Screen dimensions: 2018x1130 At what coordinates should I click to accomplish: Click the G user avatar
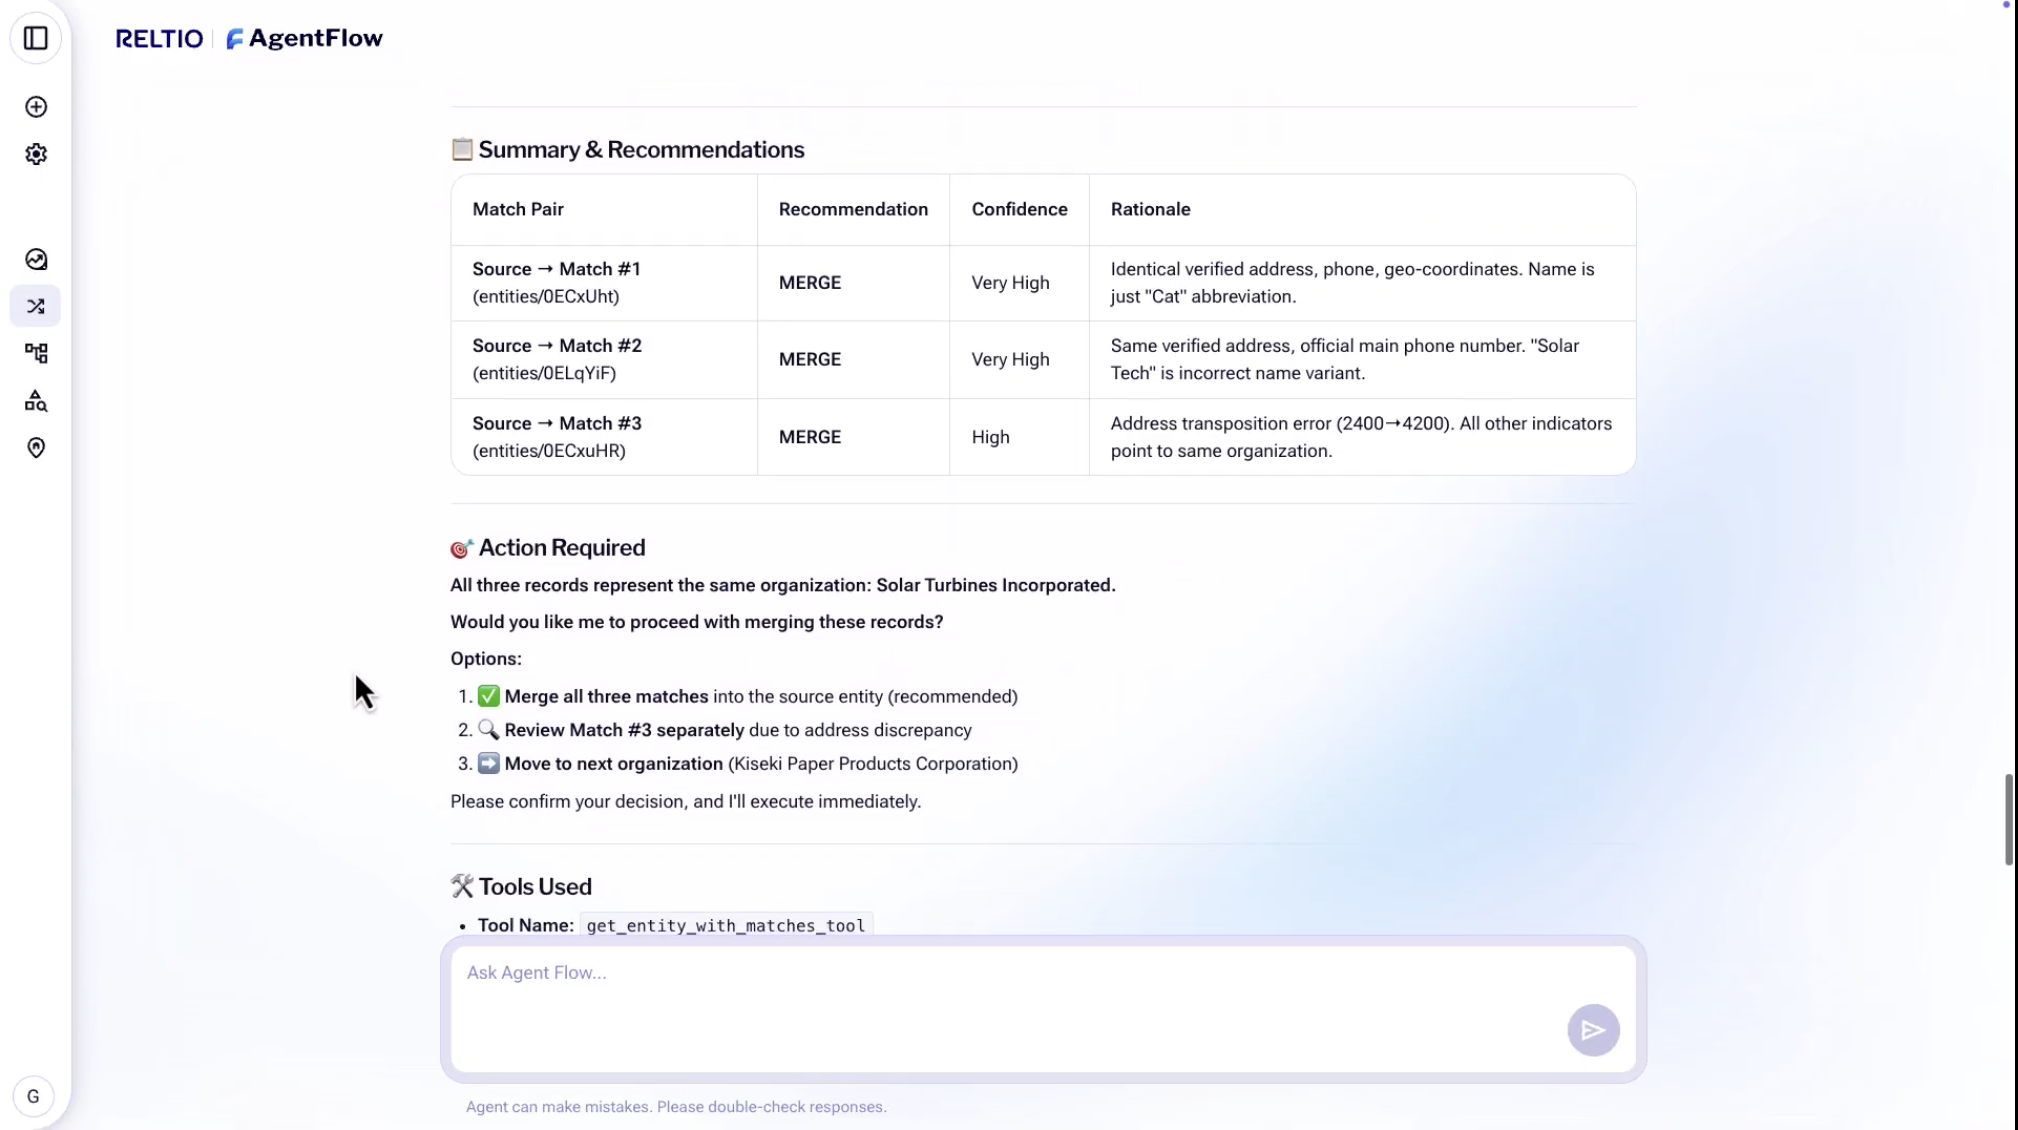(x=34, y=1096)
